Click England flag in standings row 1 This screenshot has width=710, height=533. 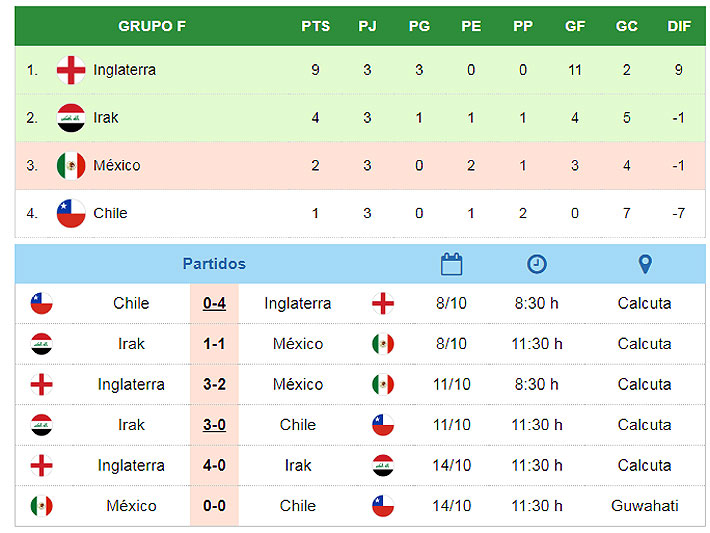pyautogui.click(x=71, y=70)
